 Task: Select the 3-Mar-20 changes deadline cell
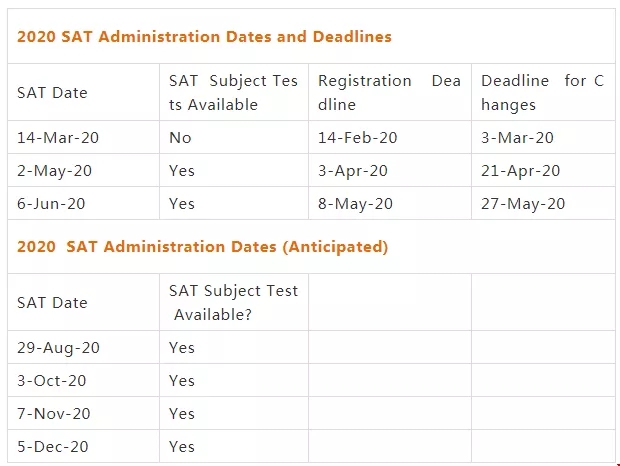coord(517,138)
